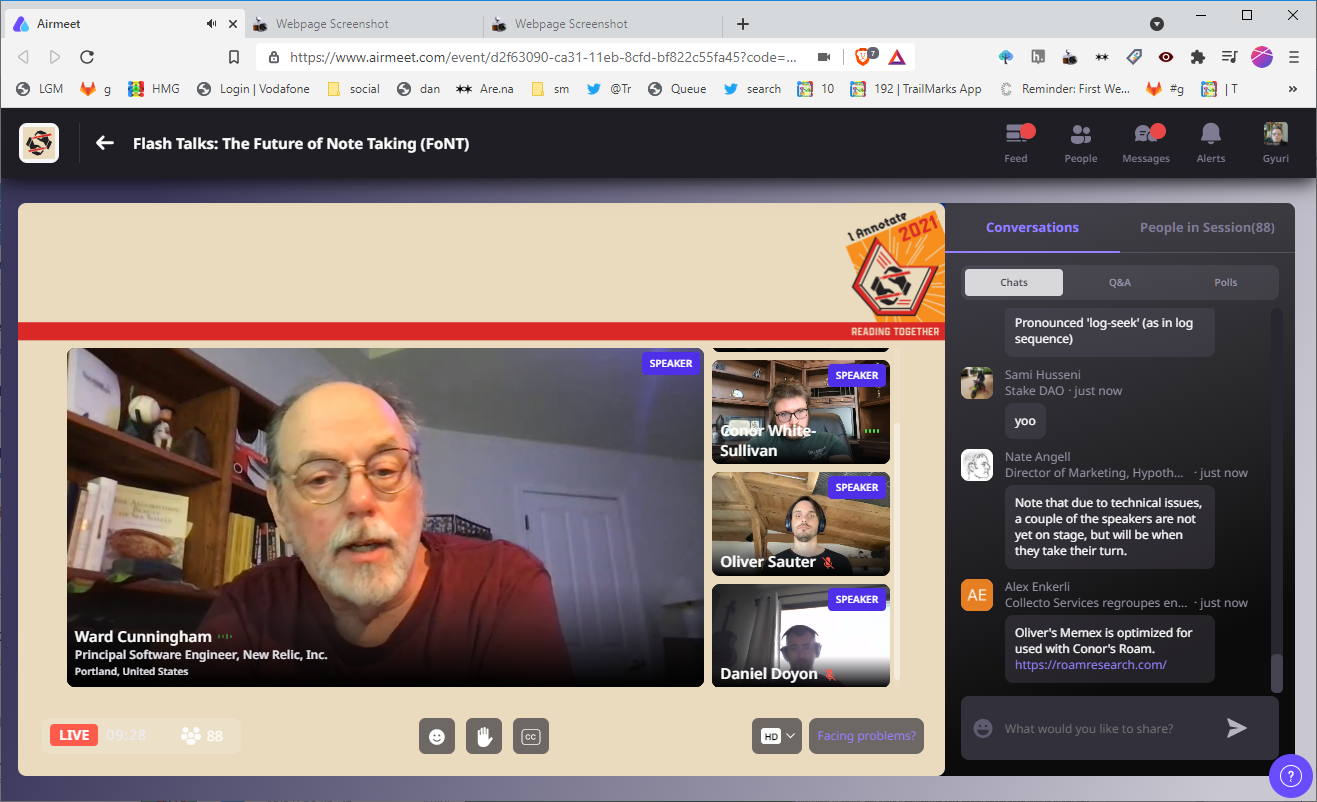
Task: Open the Brave Rewards triangle icon
Action: click(x=896, y=57)
